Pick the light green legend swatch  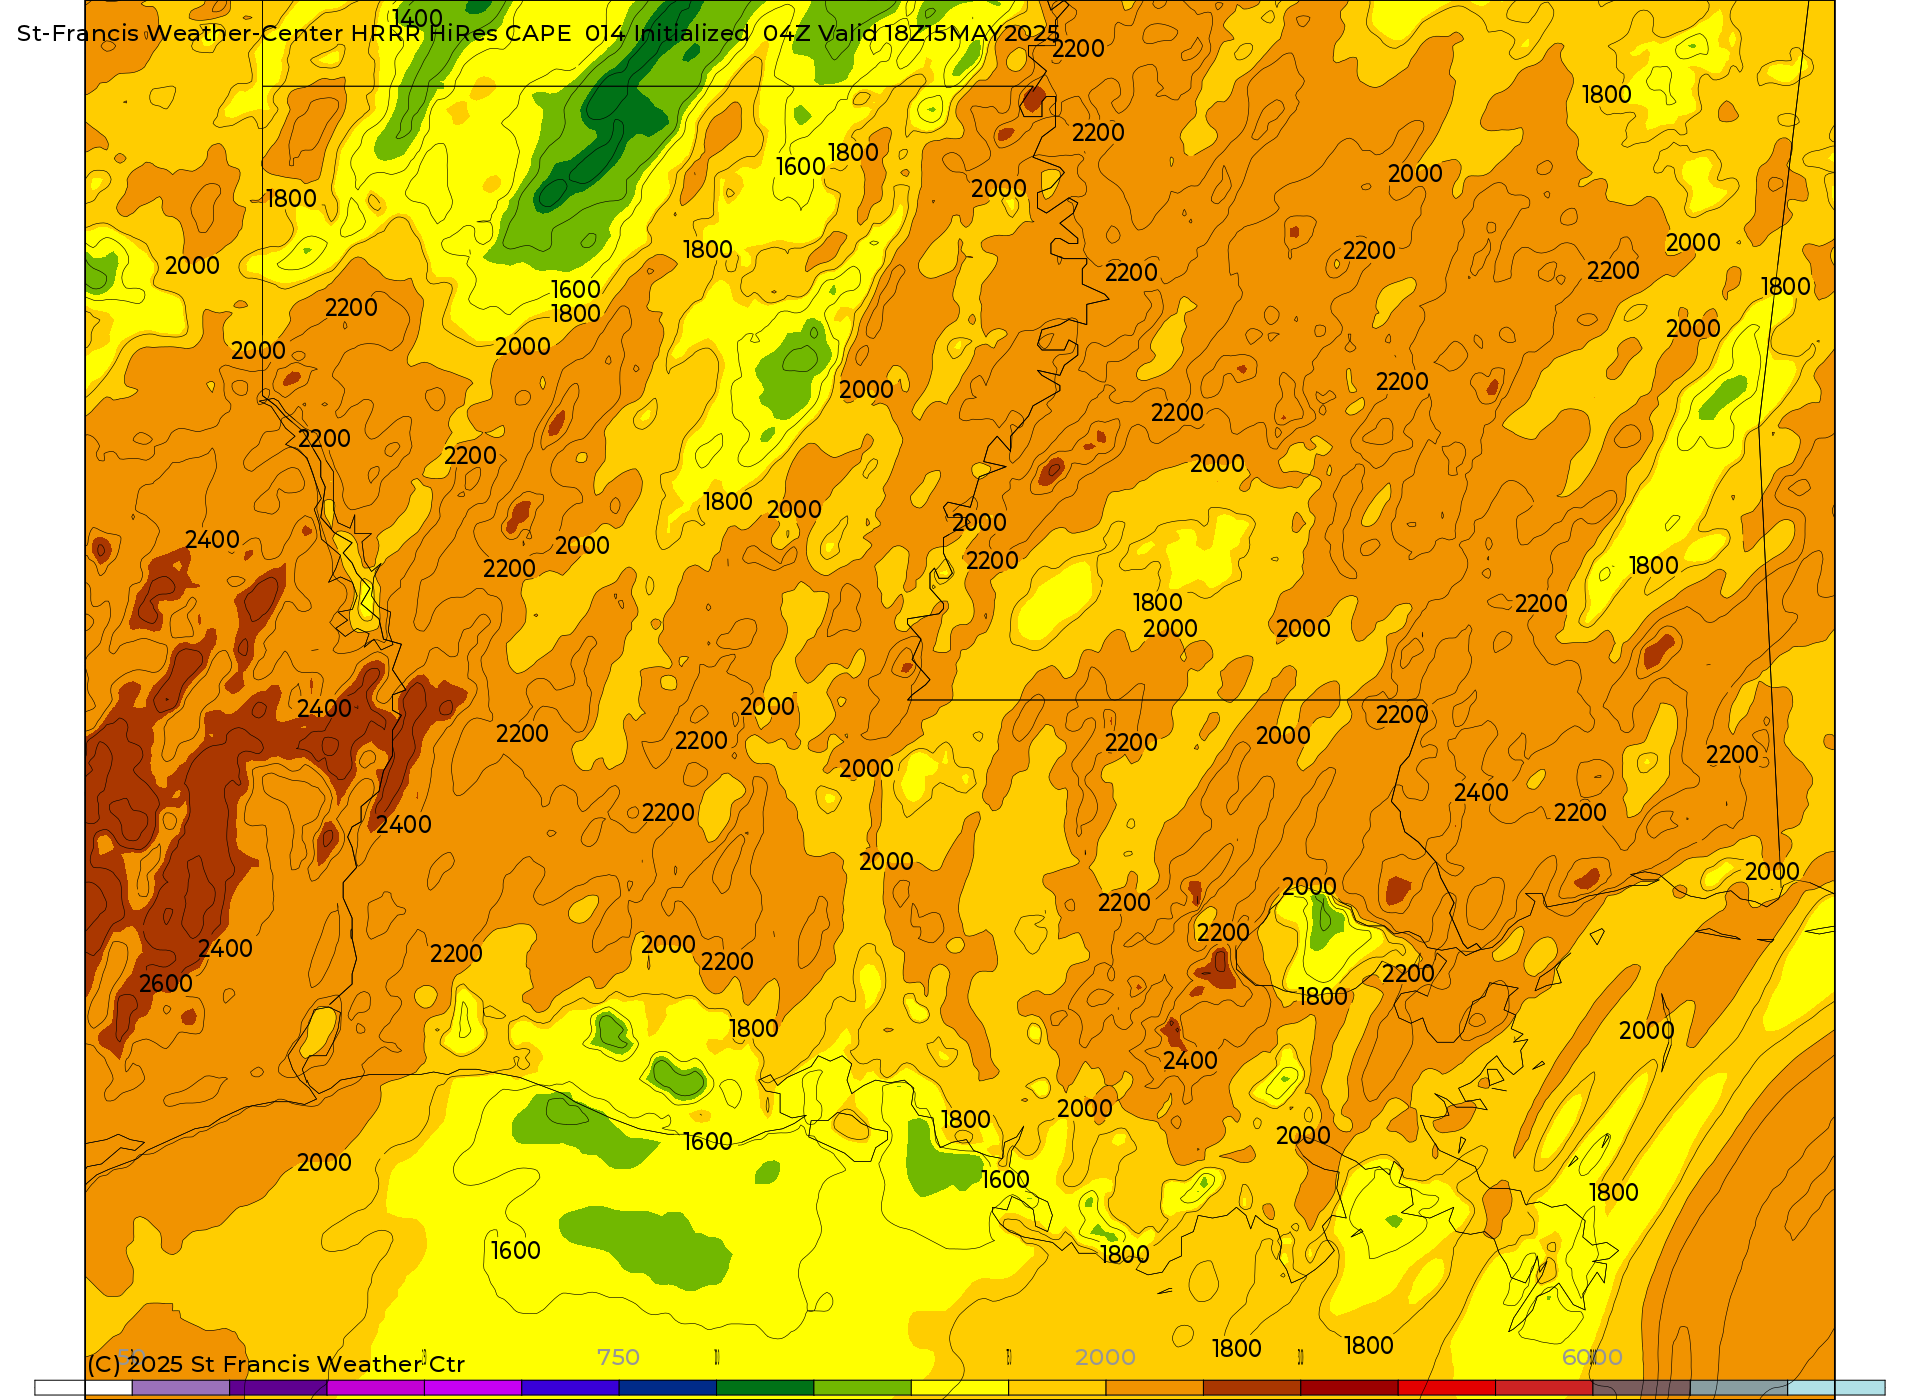point(863,1388)
